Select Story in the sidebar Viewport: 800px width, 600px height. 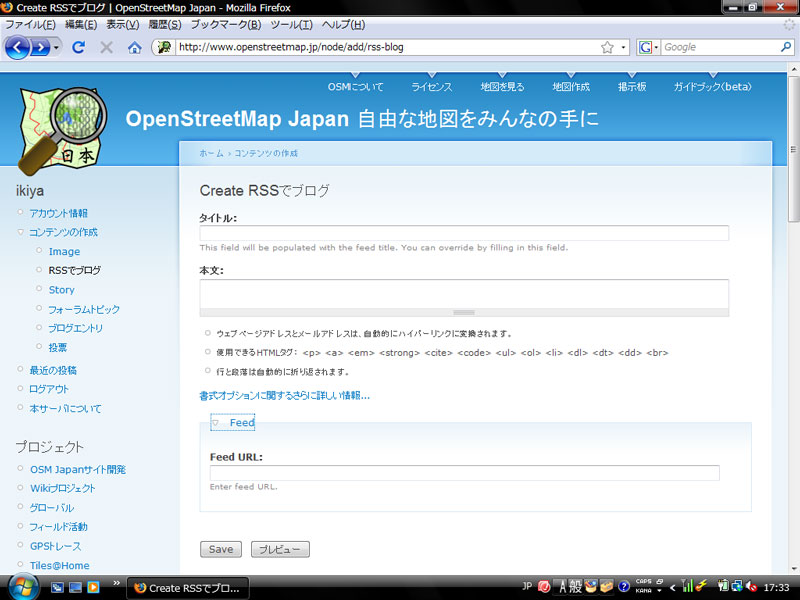[62, 290]
